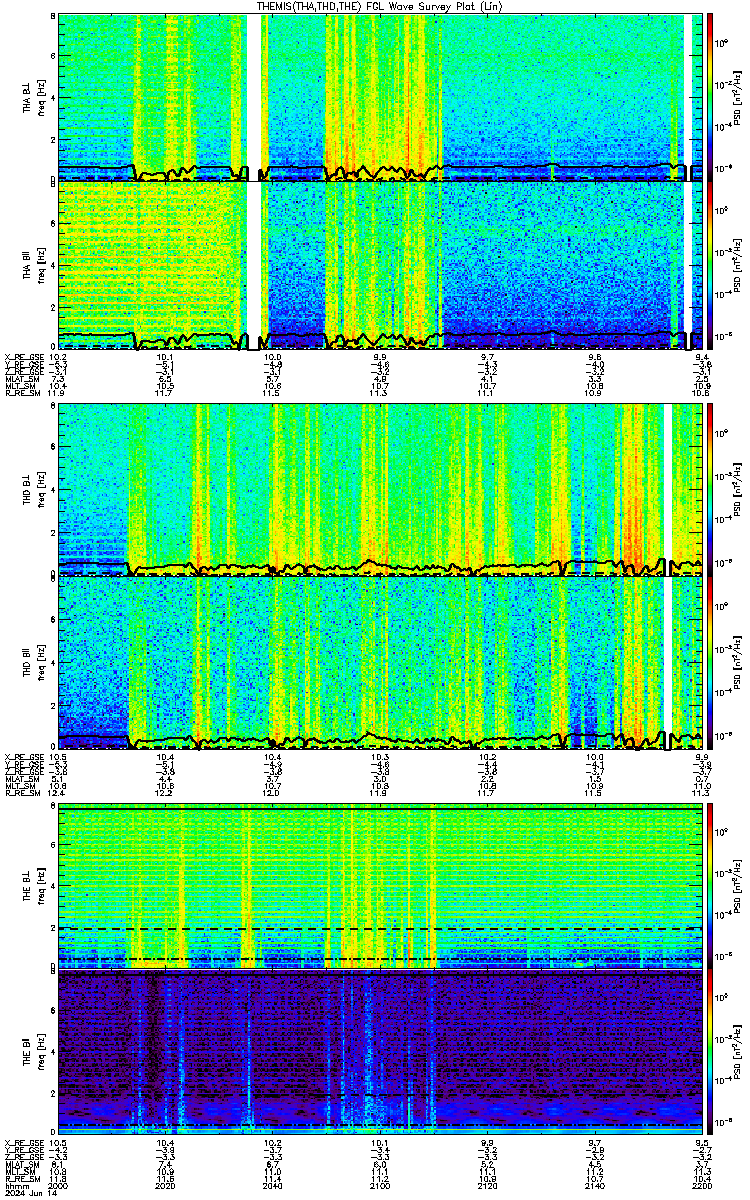Click the '2040' time tick label

[272, 1185]
